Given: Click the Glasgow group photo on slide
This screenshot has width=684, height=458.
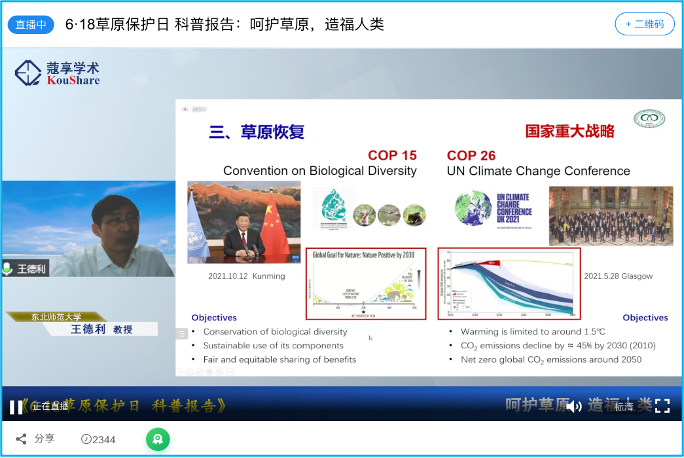Looking at the screenshot, I should click(611, 215).
